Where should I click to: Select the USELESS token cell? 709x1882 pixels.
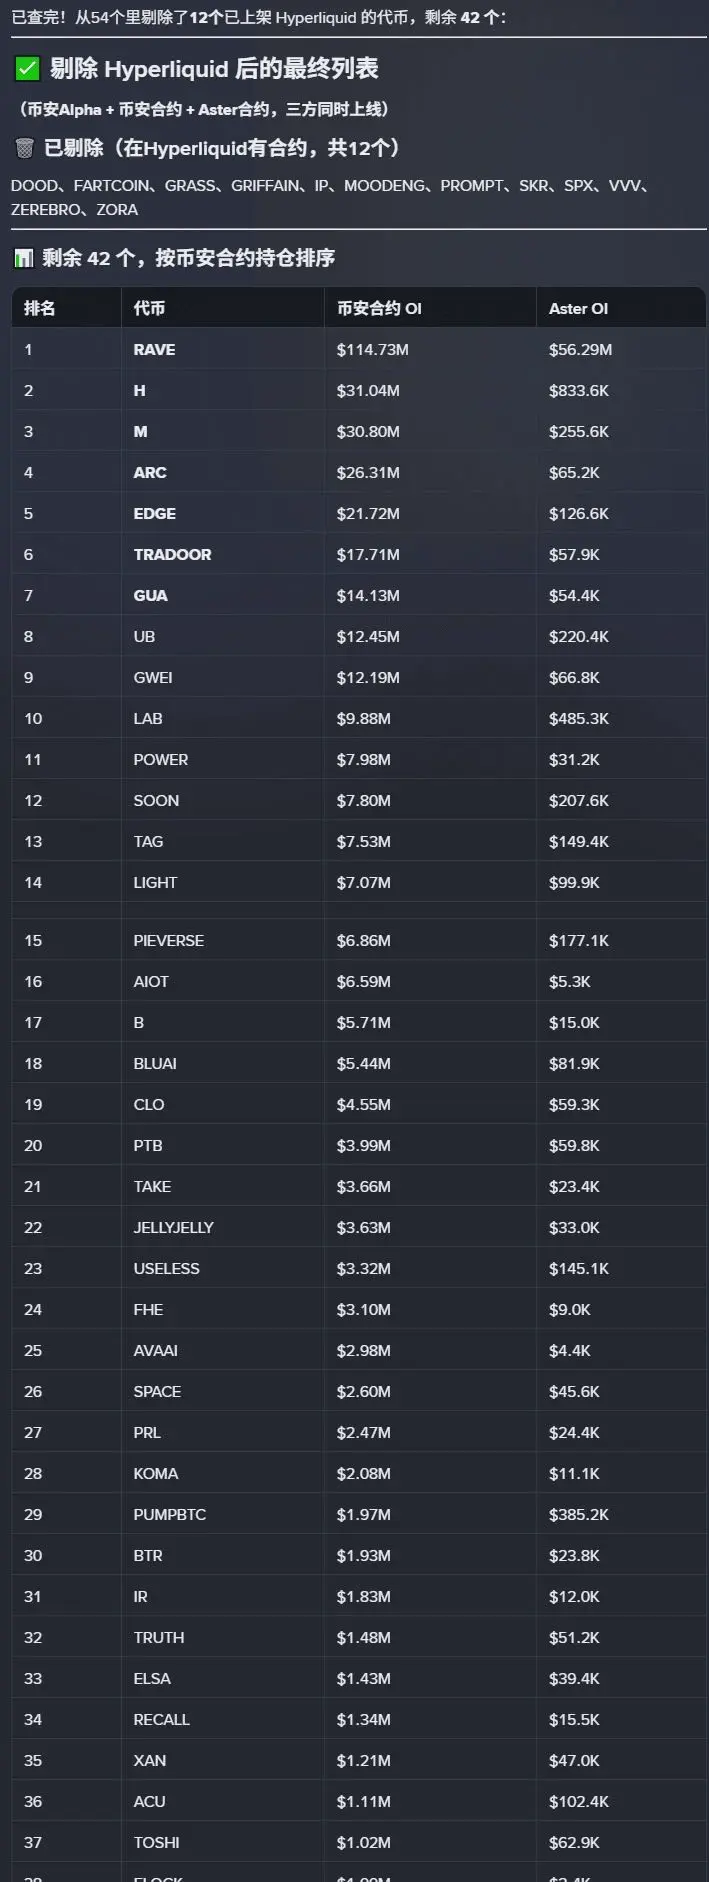166,1268
